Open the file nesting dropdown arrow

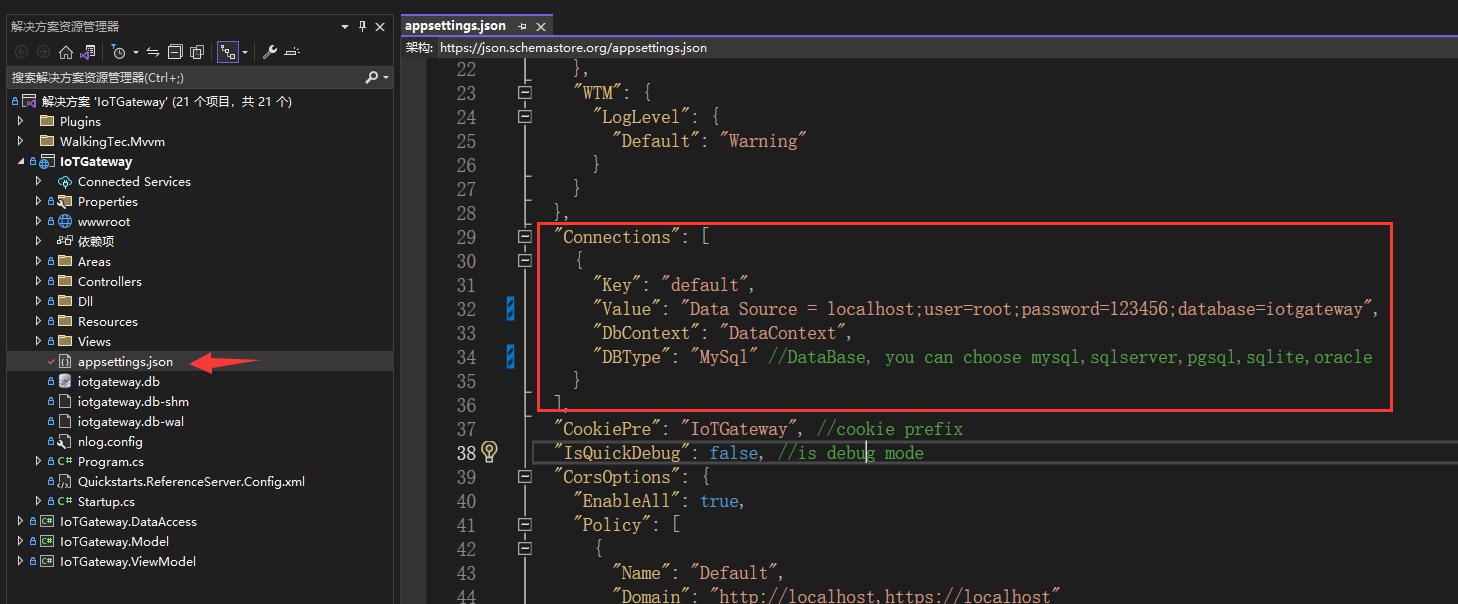245,52
